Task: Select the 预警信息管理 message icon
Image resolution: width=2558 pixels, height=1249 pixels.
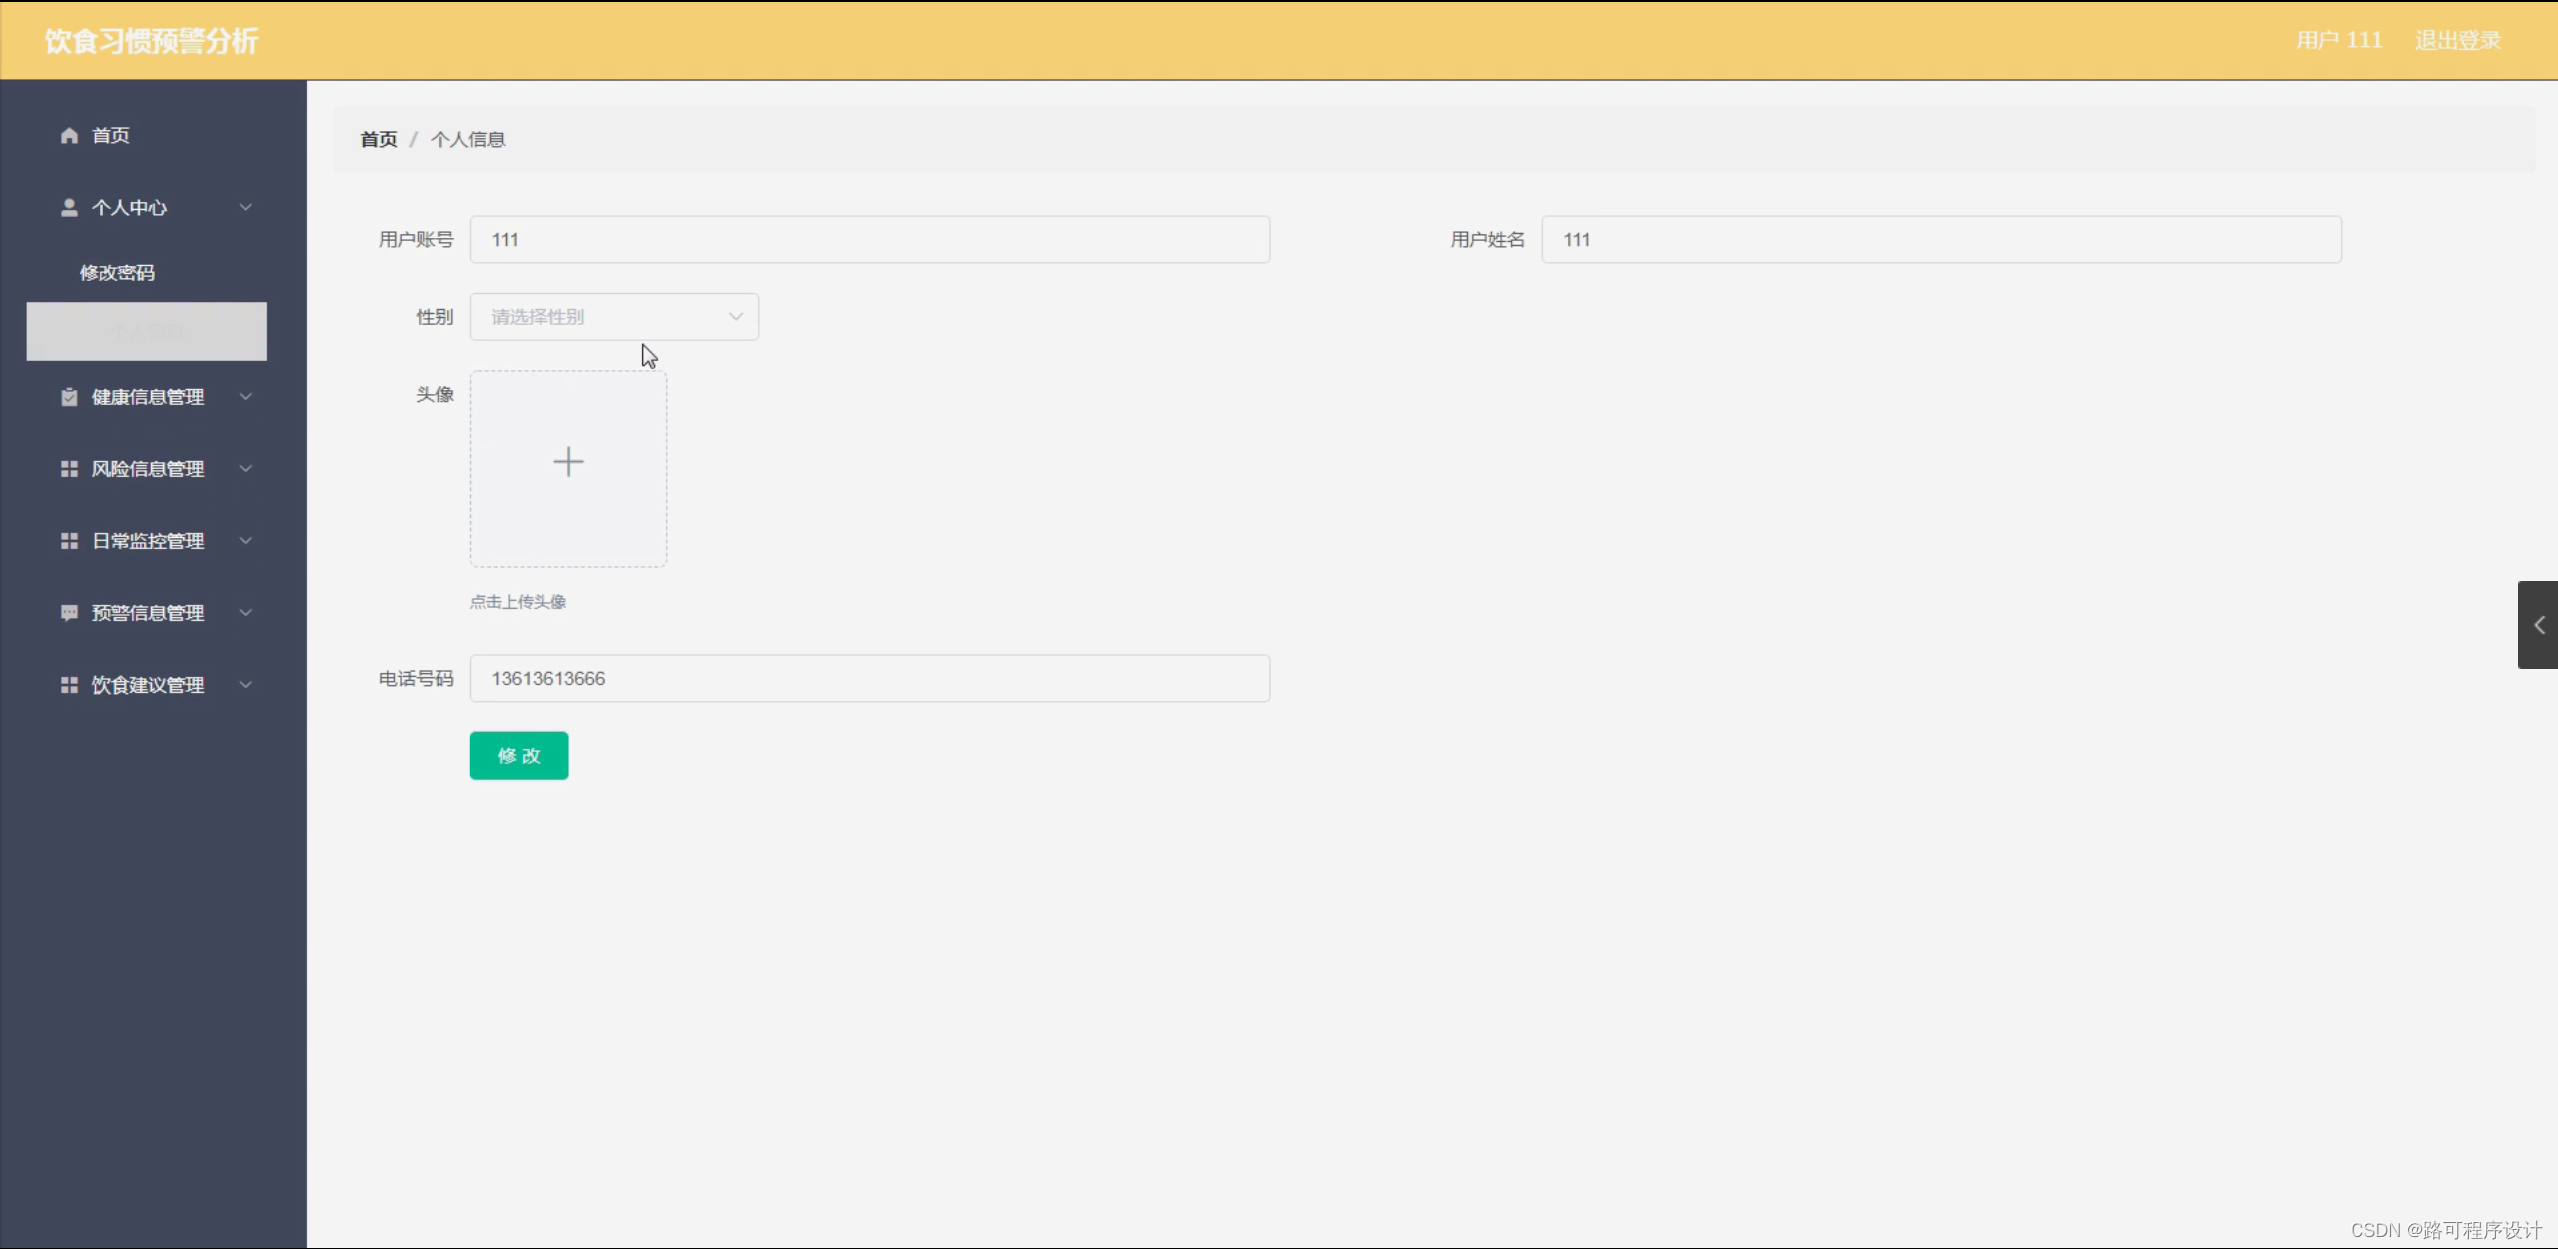Action: pos(68,613)
